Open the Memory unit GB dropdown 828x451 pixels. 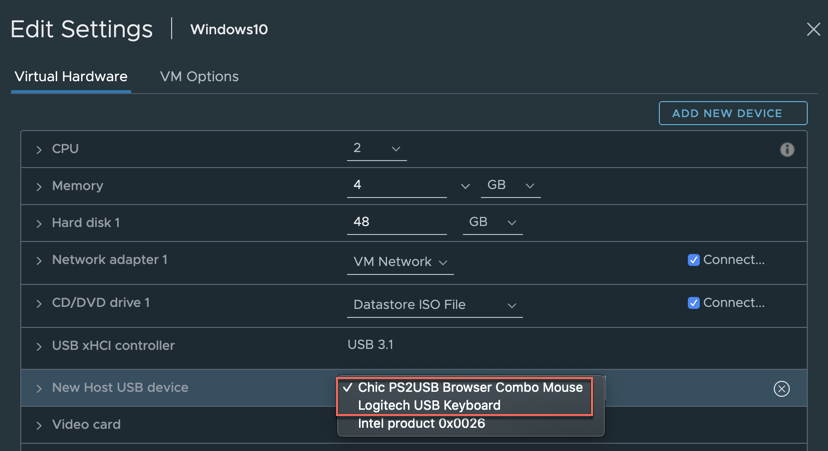pos(510,186)
